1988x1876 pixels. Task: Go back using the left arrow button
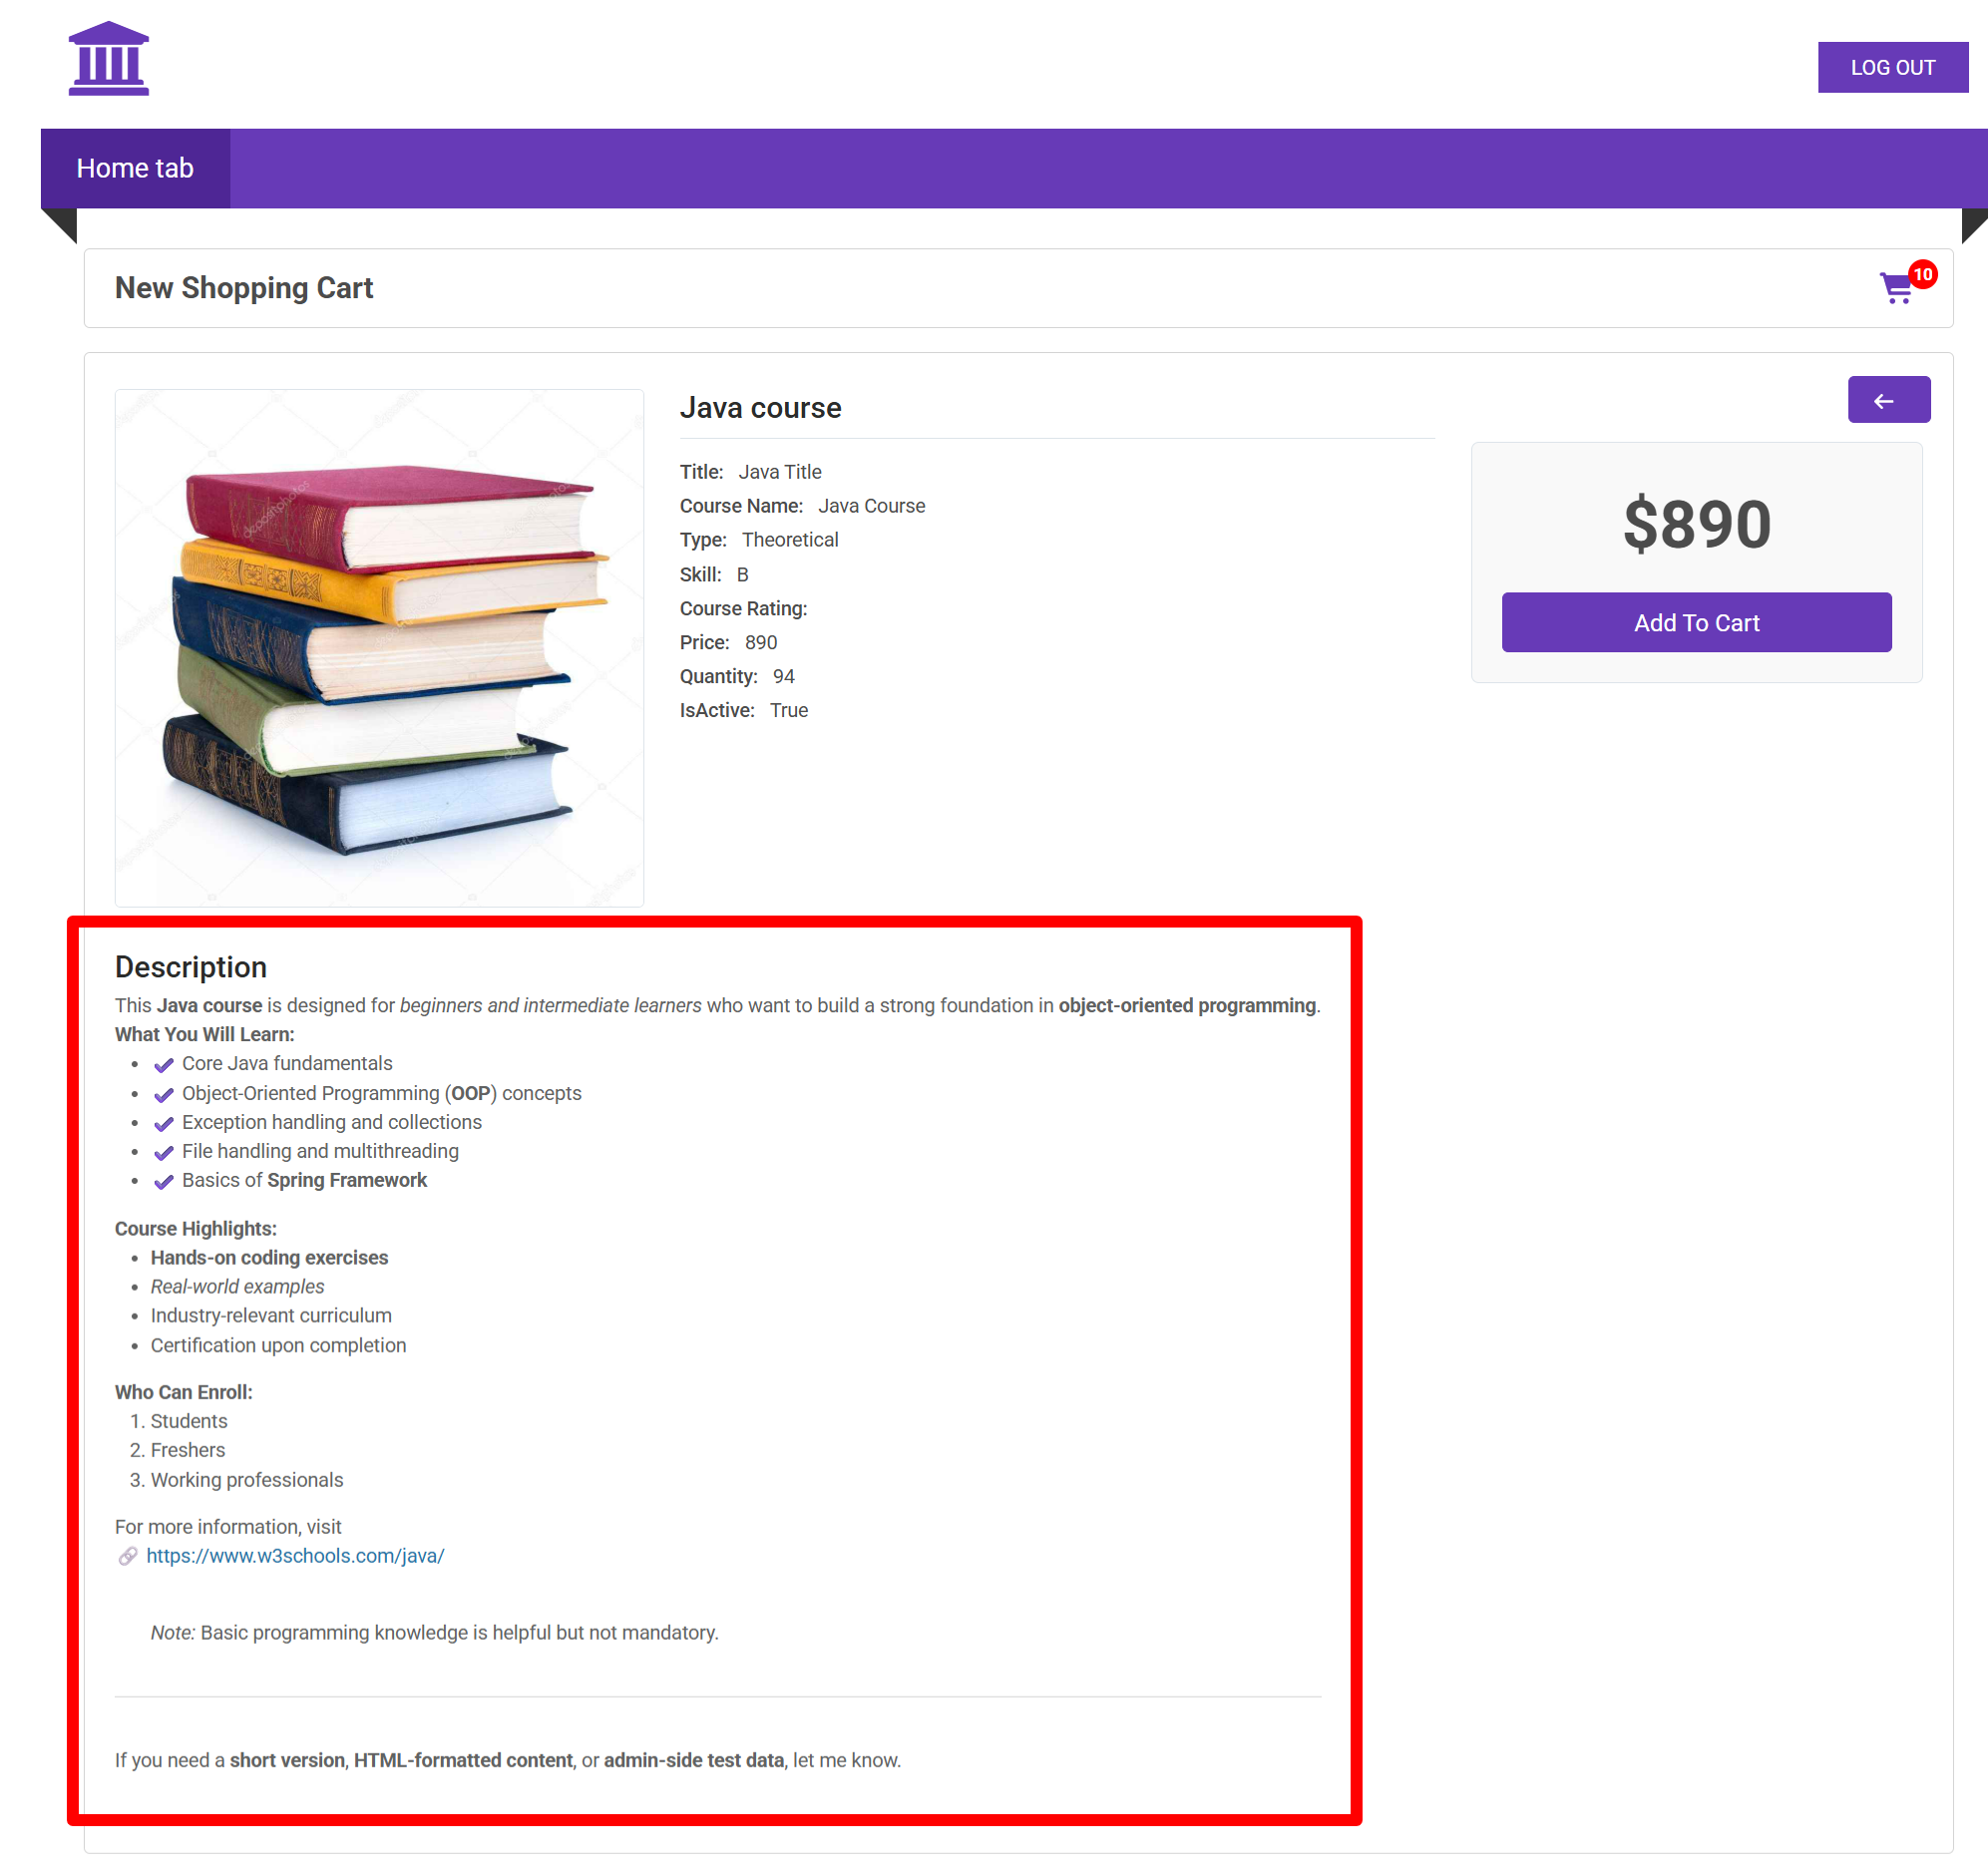pyautogui.click(x=1888, y=400)
